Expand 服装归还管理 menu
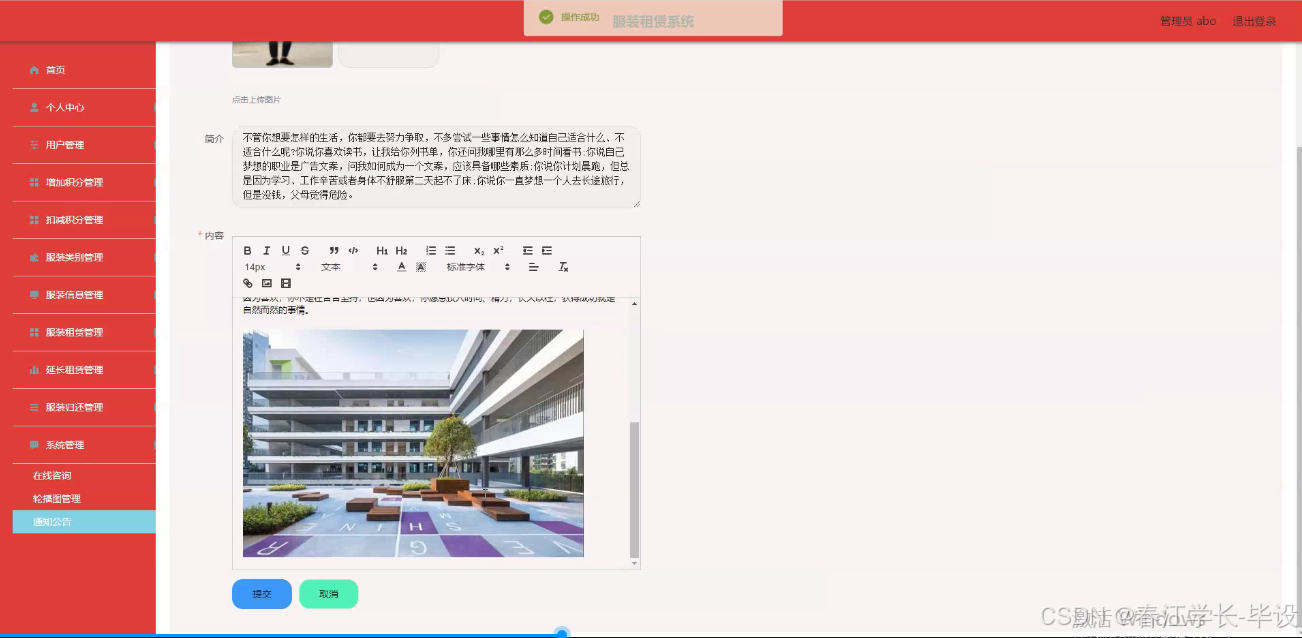 (84, 407)
